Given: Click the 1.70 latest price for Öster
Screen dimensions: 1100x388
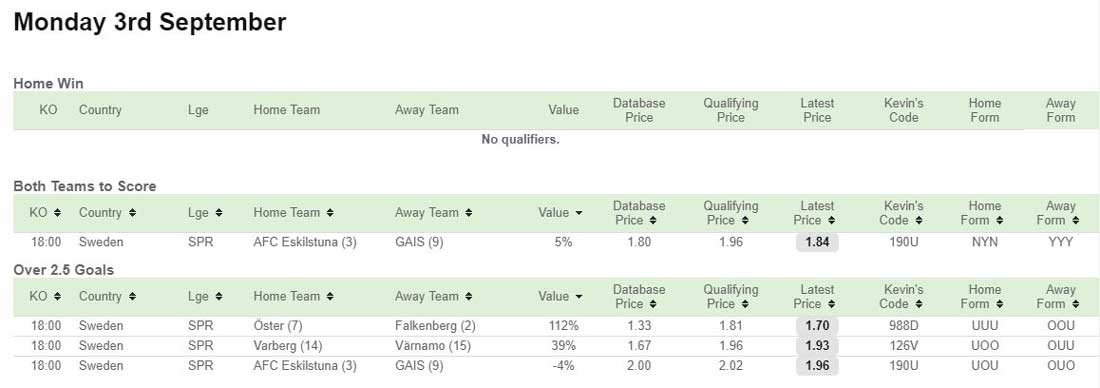Looking at the screenshot, I should click(817, 326).
